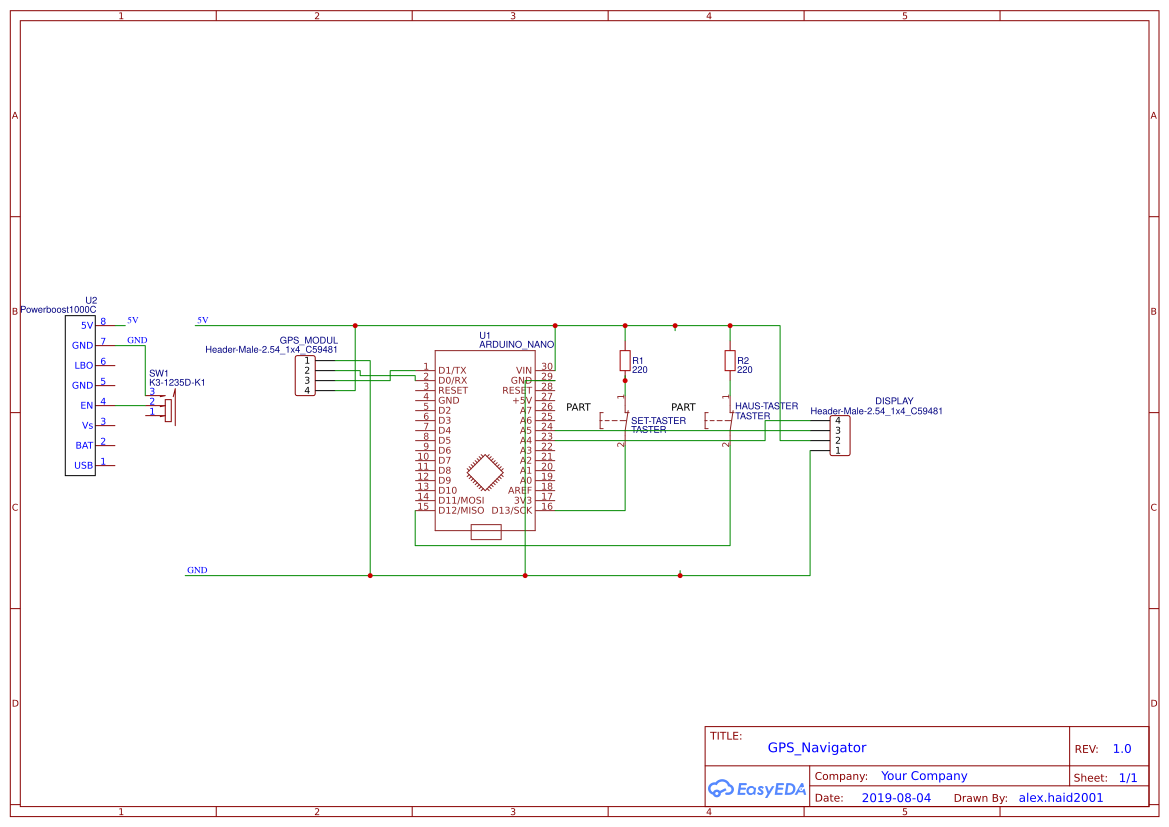Click the date field 2019-08-04
Viewport: 1169px width, 827px height.
click(897, 797)
